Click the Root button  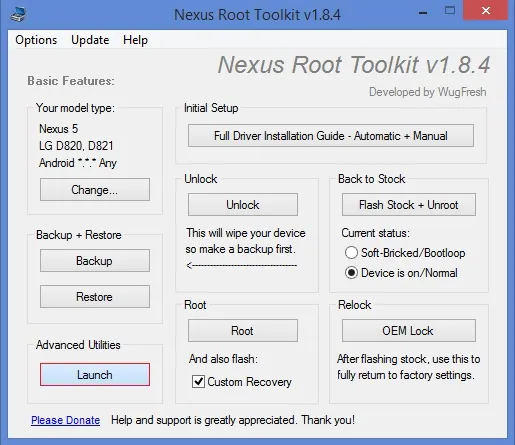coord(243,331)
